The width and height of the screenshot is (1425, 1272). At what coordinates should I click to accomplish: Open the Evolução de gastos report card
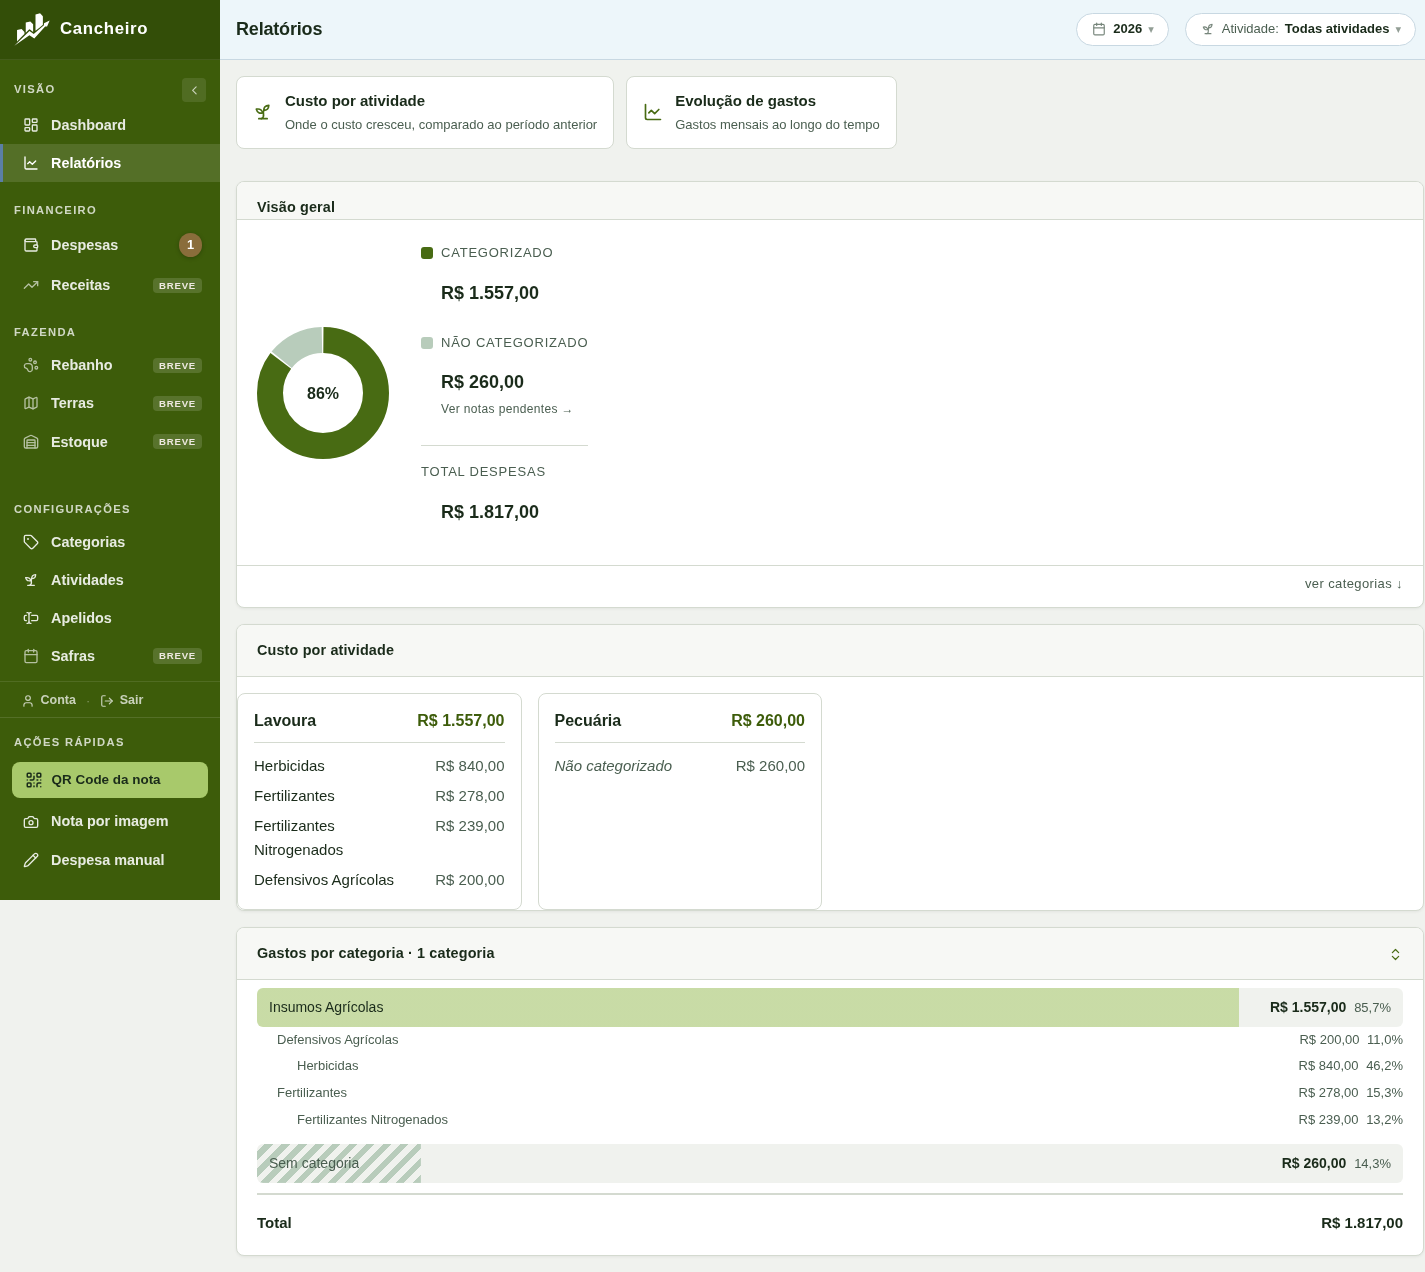(761, 113)
